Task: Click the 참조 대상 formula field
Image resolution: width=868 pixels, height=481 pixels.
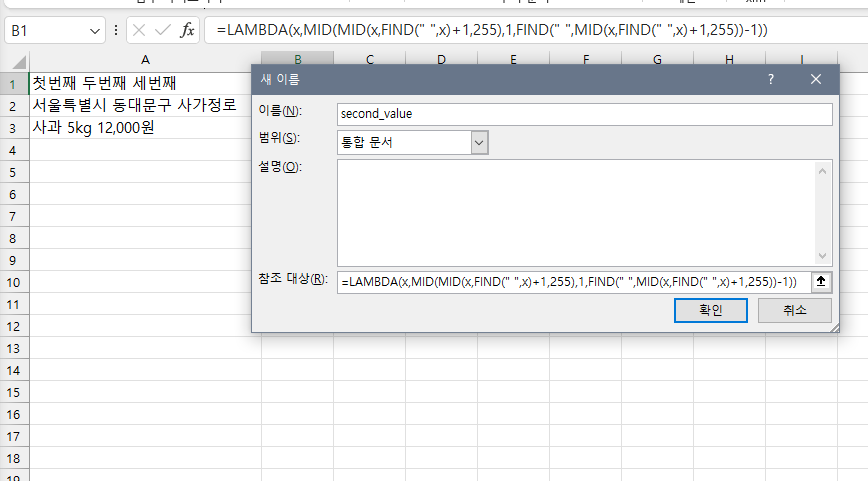Action: pyautogui.click(x=574, y=282)
